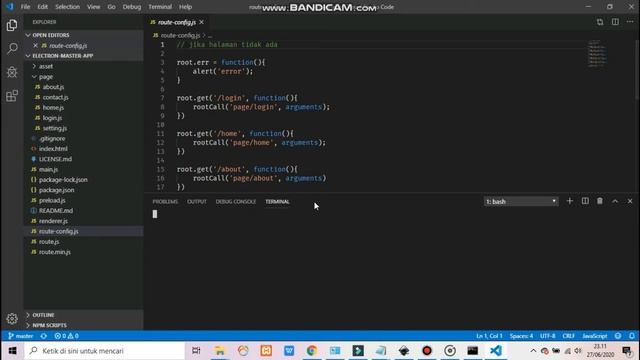
Task: Create a new terminal with plus icon
Action: 570,201
